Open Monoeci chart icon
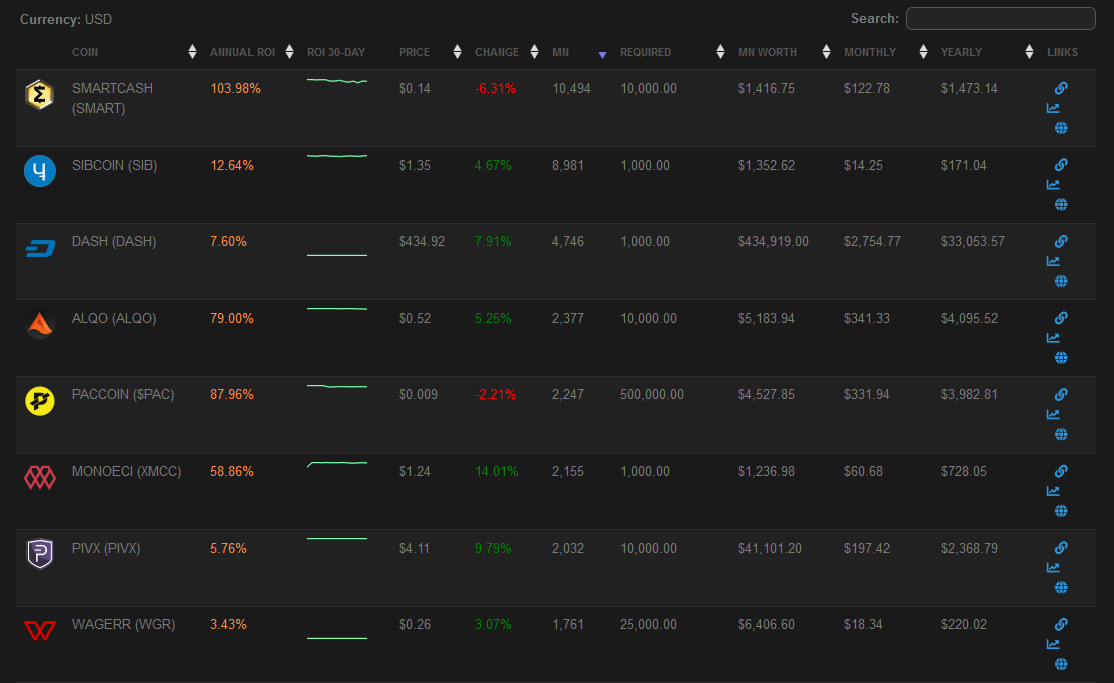This screenshot has width=1114, height=683. 1053,491
